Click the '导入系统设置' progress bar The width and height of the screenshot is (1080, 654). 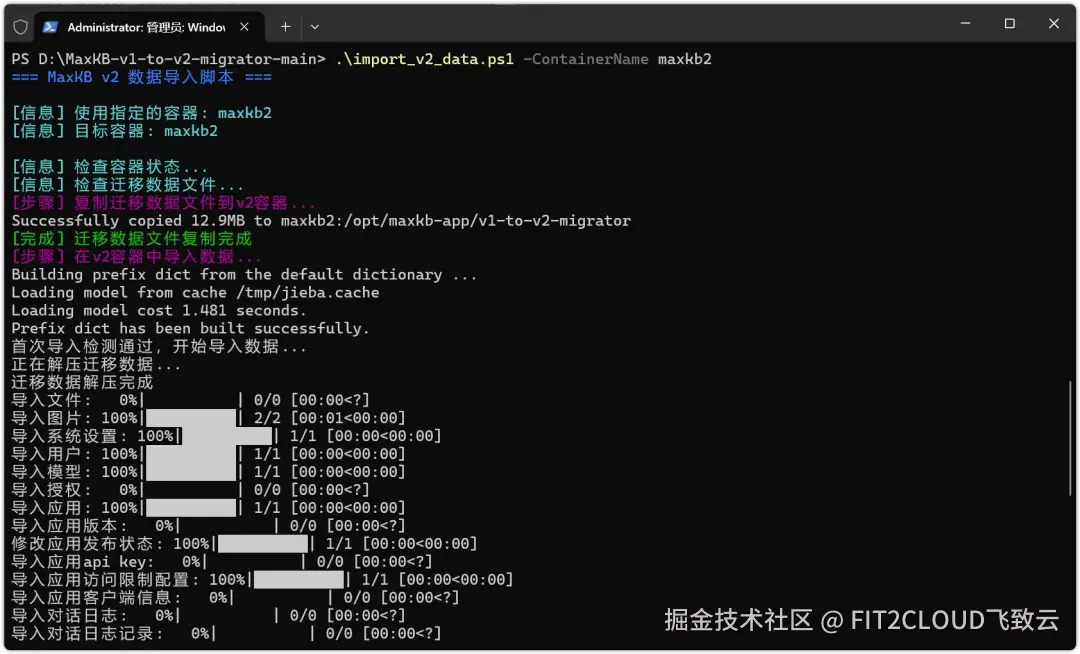pos(227,435)
